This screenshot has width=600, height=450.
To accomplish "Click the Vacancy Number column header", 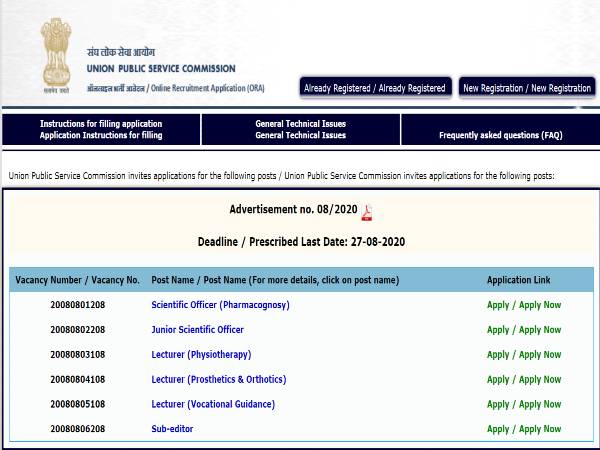I will [77, 280].
